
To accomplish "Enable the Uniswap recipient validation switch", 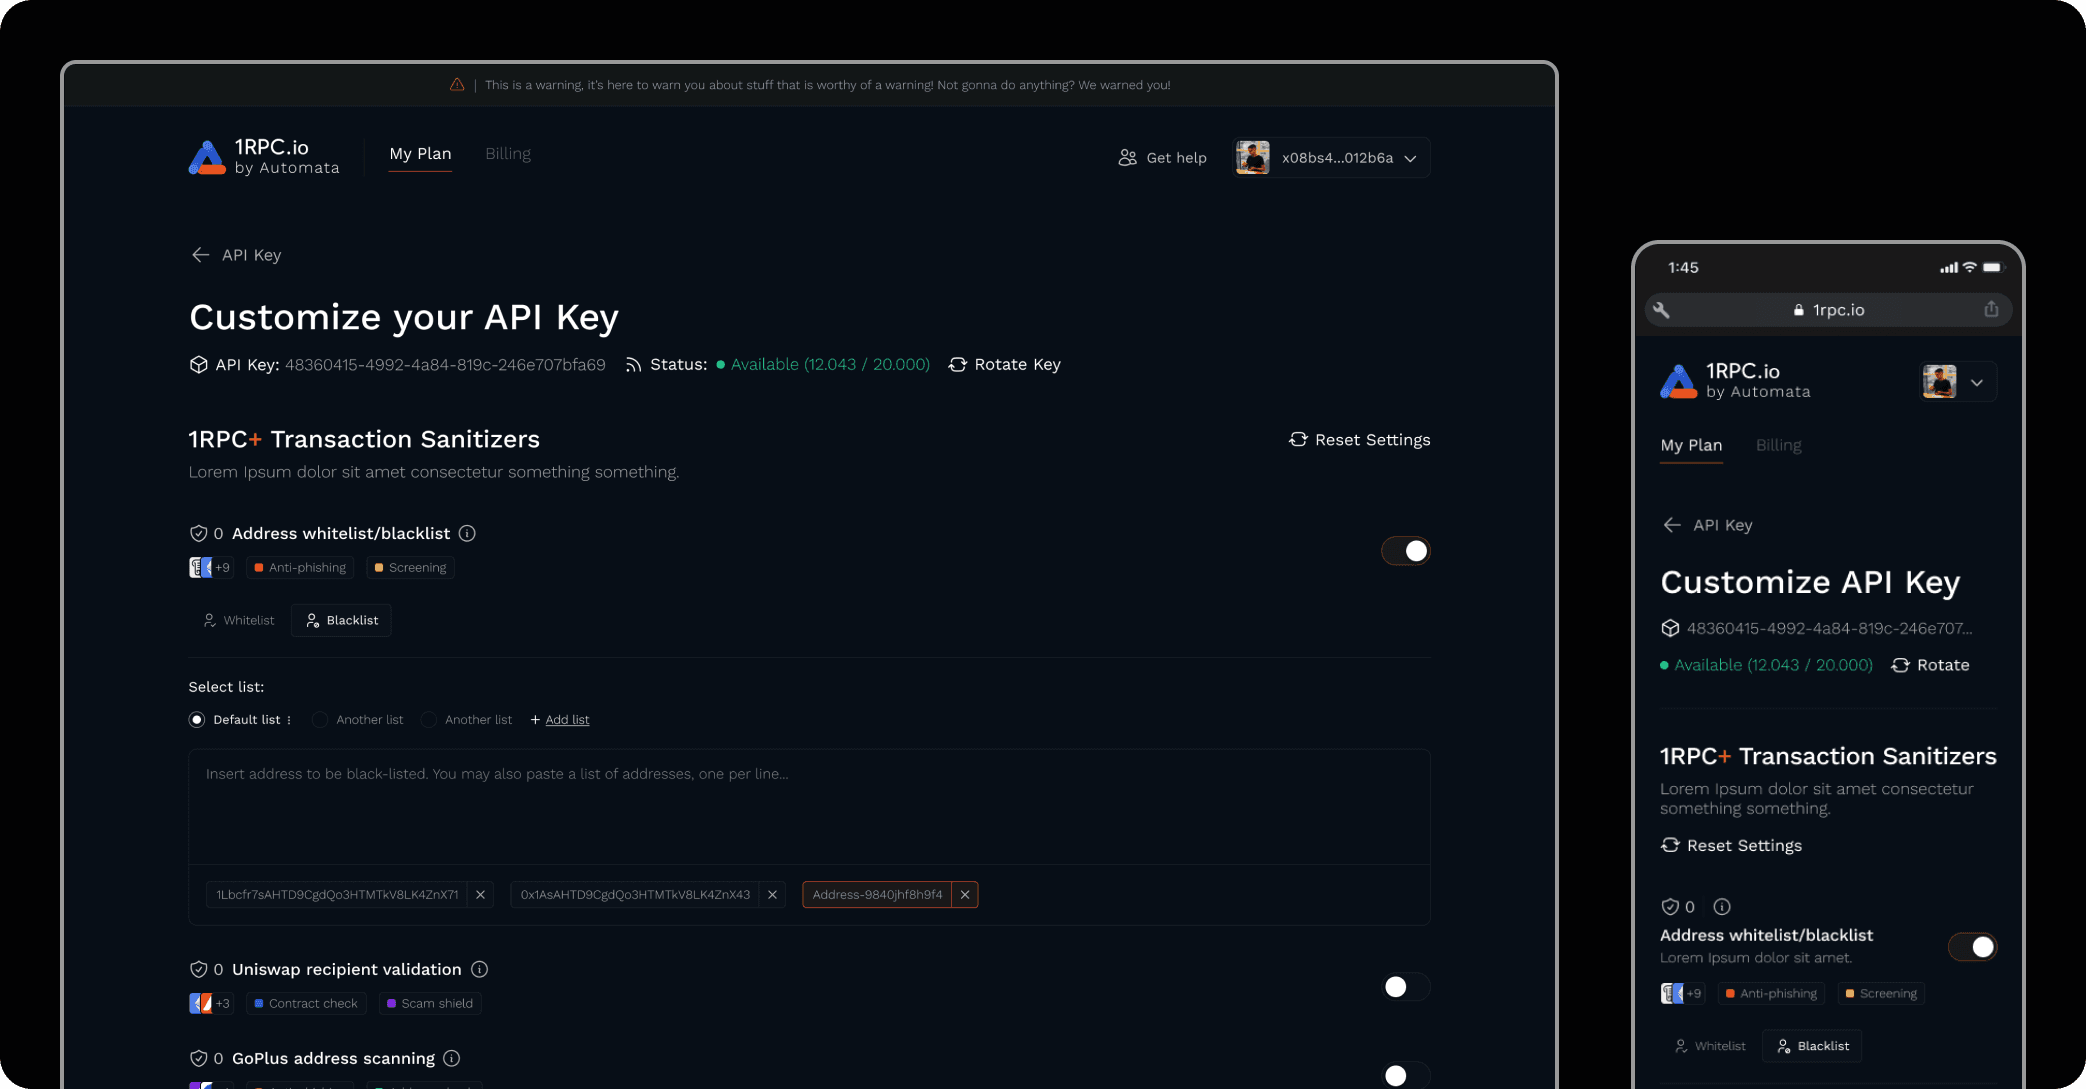I will pyautogui.click(x=1405, y=988).
